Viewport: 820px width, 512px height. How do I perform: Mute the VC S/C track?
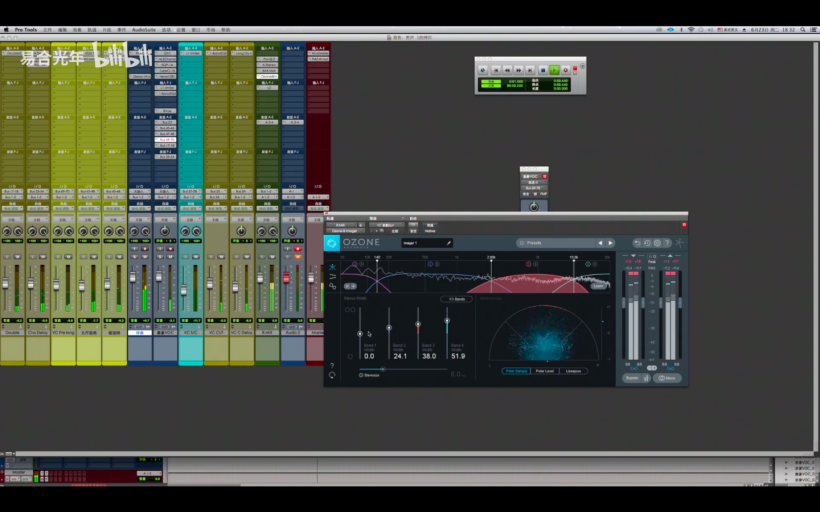tap(196, 257)
